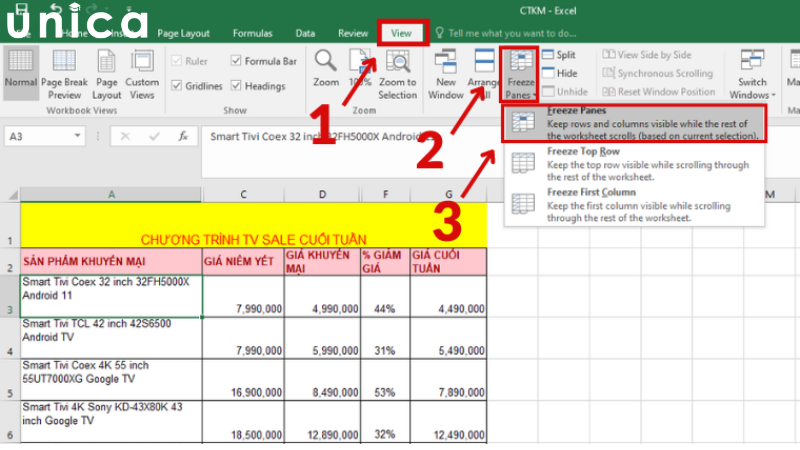Open the Switch Windows dropdown

pos(751,74)
